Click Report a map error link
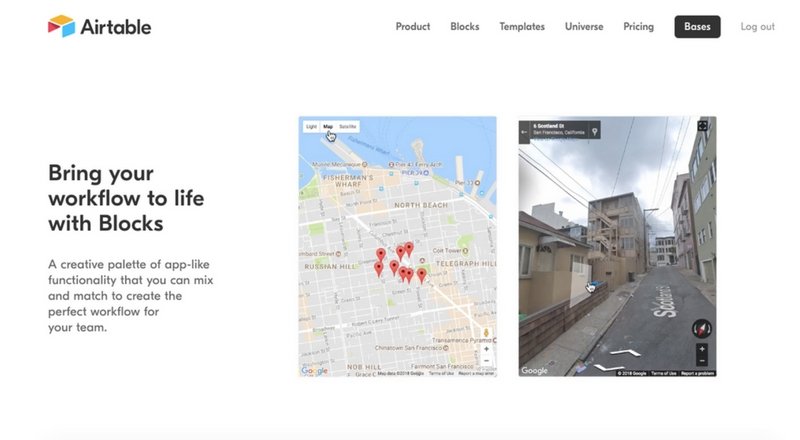This screenshot has width=800, height=440. point(476,374)
